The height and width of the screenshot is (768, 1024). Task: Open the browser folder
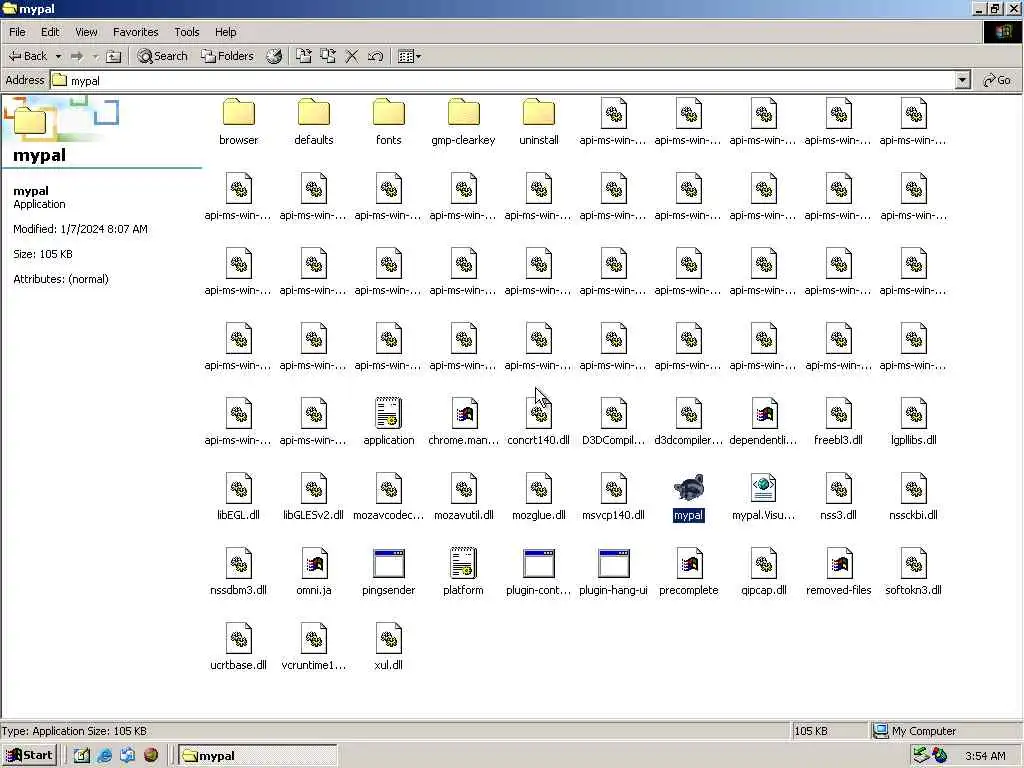point(238,122)
